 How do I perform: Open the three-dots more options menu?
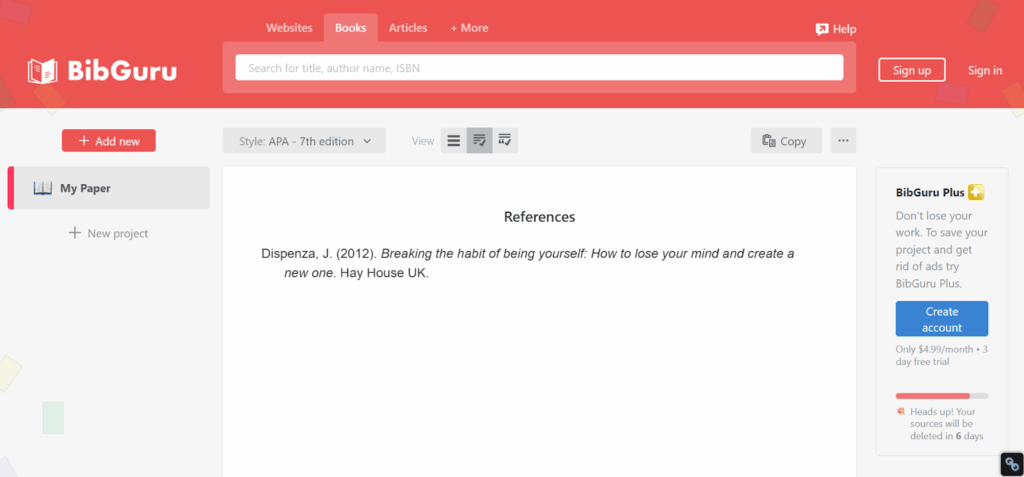[x=843, y=140]
